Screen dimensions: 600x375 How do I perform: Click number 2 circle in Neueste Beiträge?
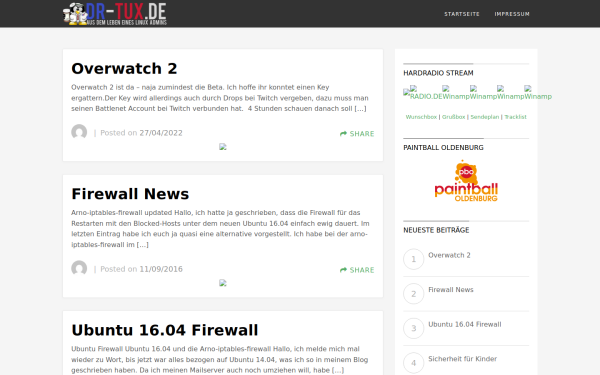414,294
